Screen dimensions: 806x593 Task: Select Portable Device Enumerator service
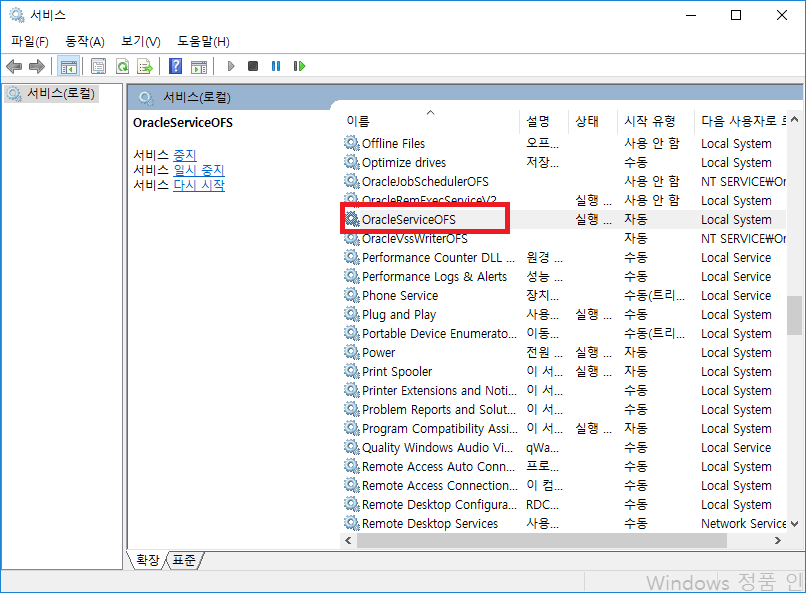tap(564, 333)
